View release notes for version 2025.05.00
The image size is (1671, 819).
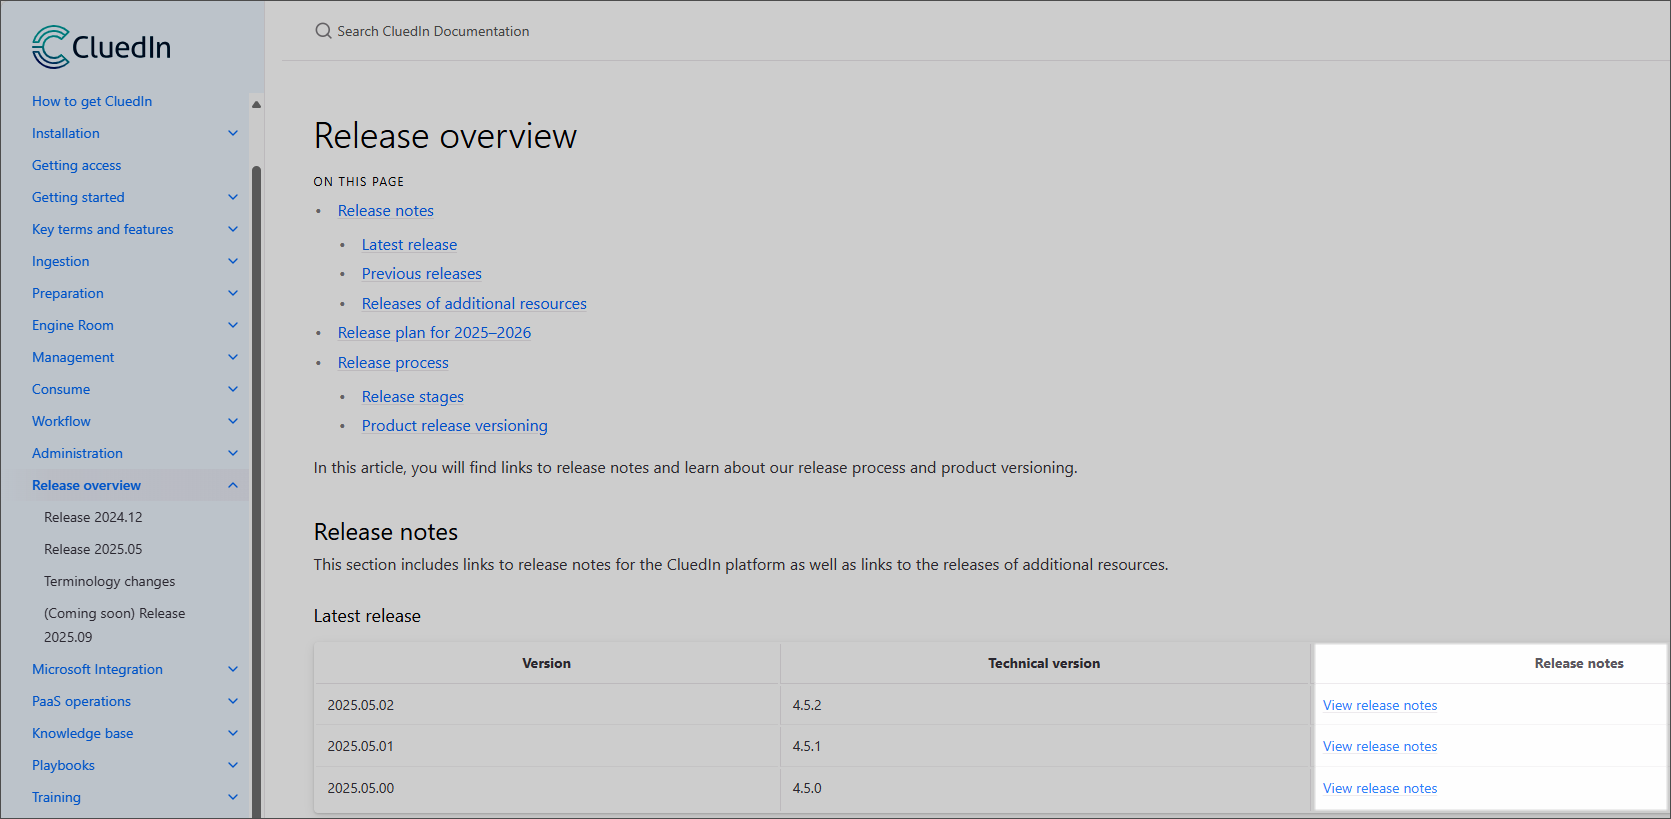(1379, 788)
